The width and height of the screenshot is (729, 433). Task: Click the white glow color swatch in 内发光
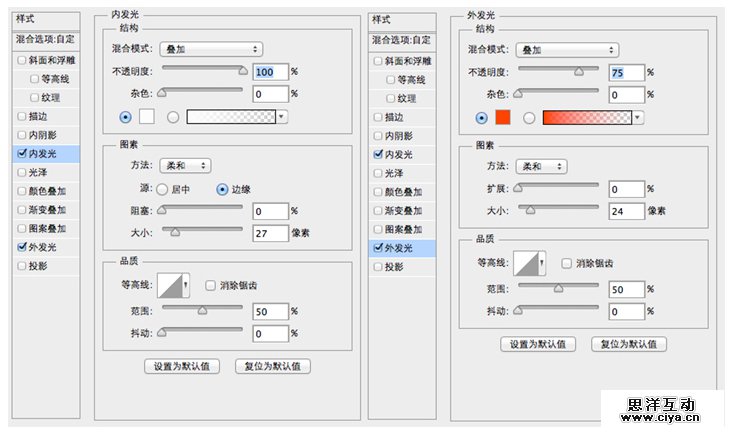tap(146, 116)
